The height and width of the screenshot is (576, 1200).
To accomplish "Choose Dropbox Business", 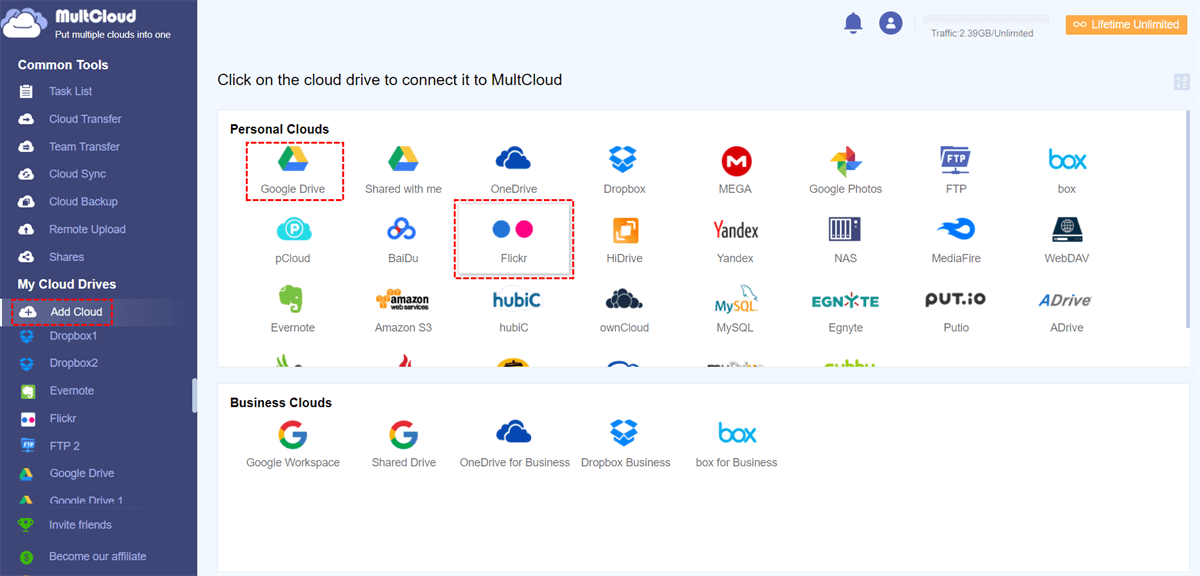I will [625, 444].
